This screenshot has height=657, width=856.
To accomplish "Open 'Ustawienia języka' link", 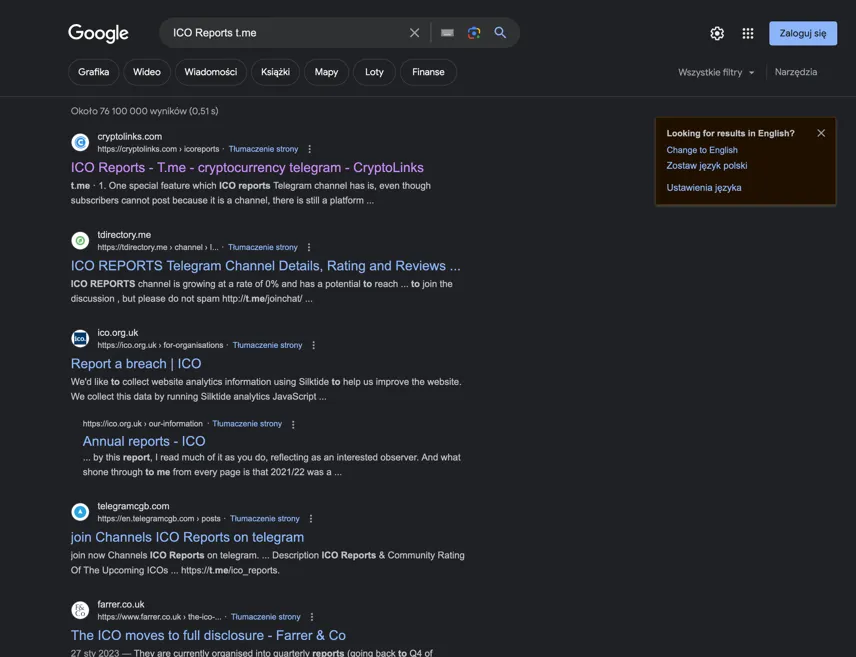I will [704, 188].
